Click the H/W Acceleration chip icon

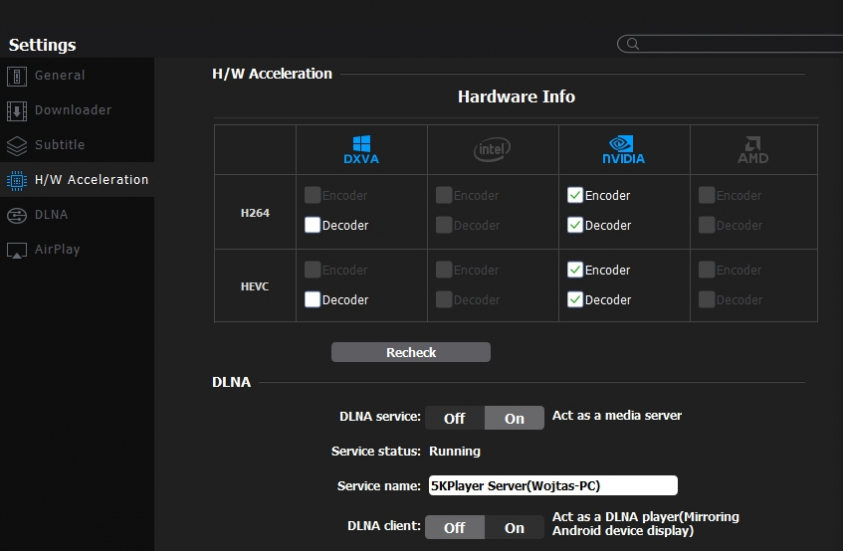click(16, 180)
